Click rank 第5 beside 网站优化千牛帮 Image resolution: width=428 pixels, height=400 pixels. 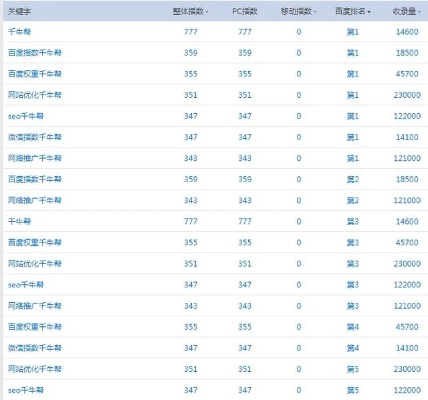(x=353, y=369)
